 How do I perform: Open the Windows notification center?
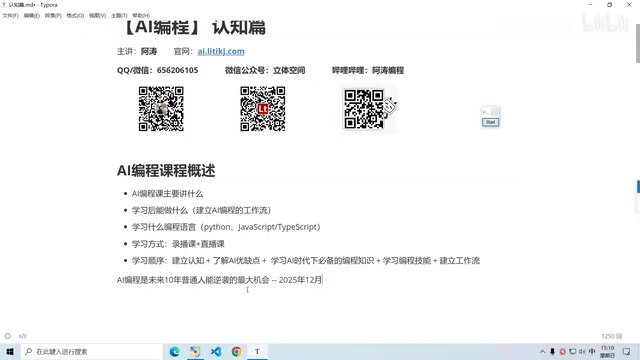tap(627, 351)
